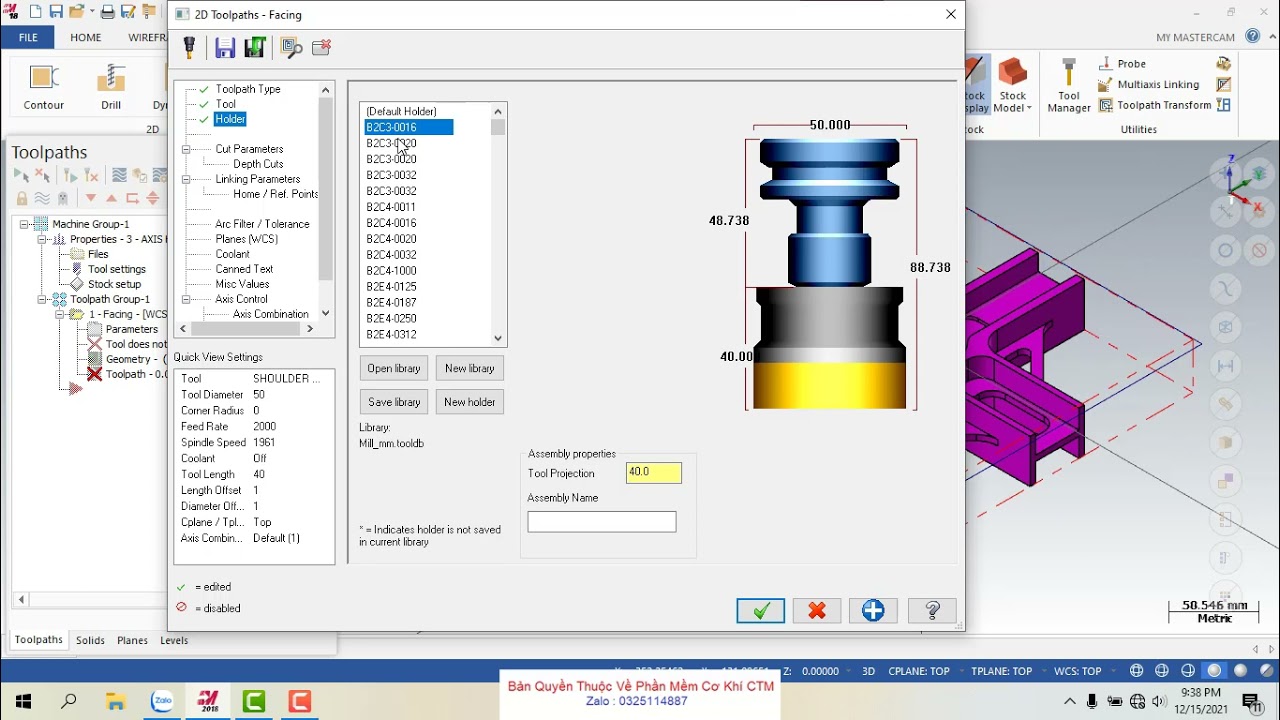Click the Save library button
The width and height of the screenshot is (1280, 720).
pyautogui.click(x=394, y=402)
